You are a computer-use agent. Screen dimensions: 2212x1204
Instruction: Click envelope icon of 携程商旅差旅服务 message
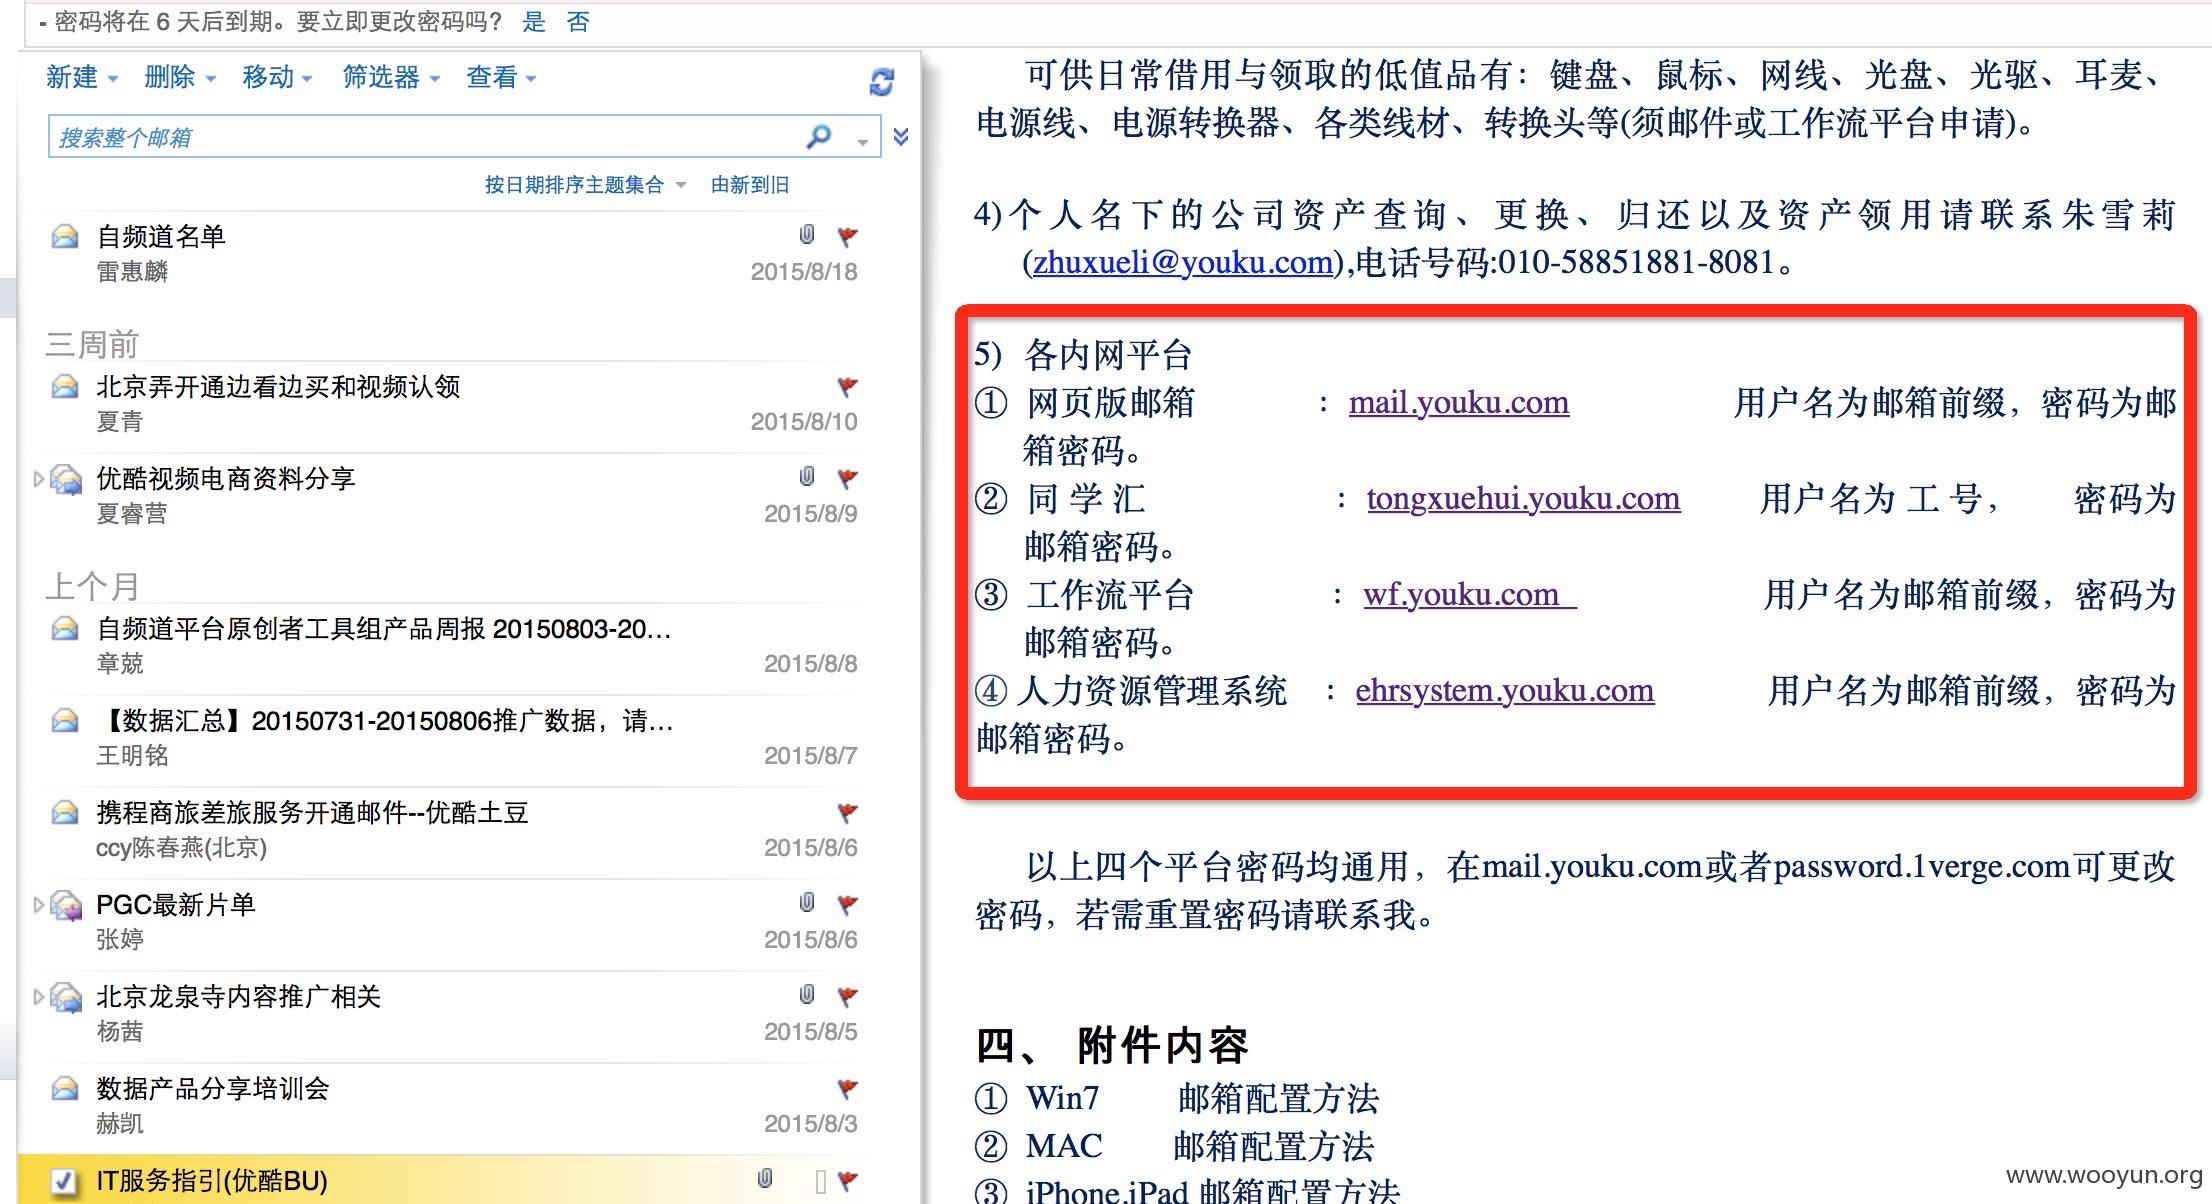point(65,813)
